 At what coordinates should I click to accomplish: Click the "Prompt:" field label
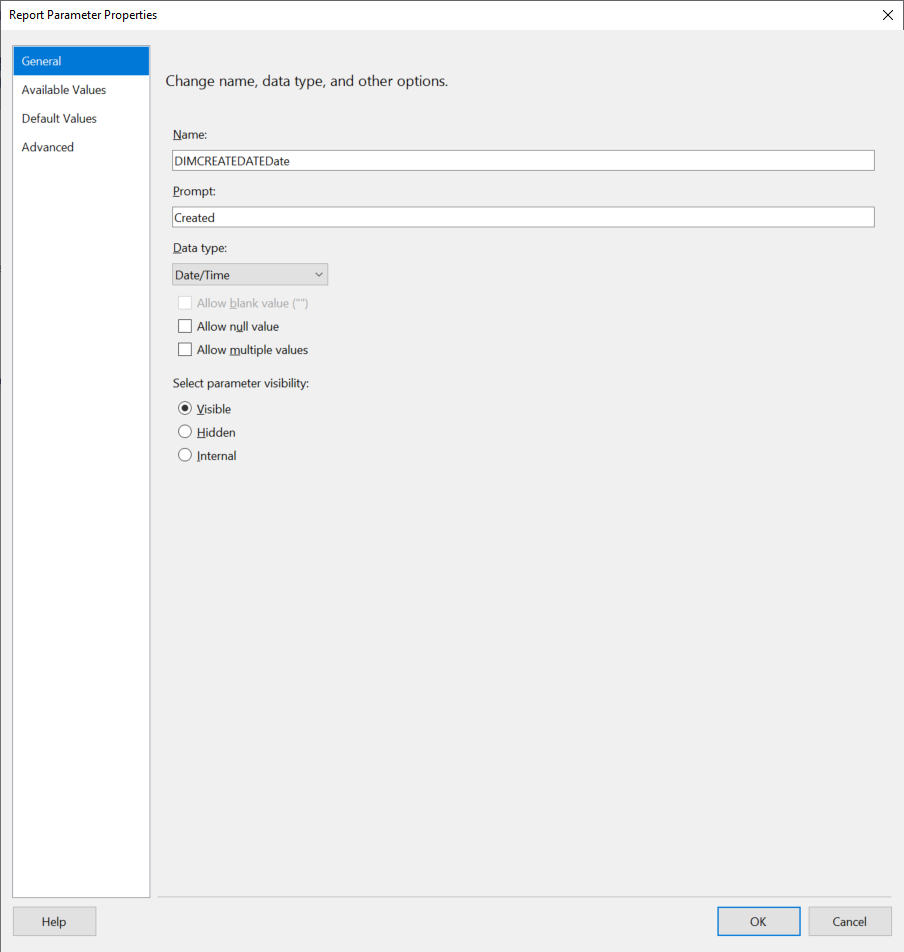(x=194, y=191)
